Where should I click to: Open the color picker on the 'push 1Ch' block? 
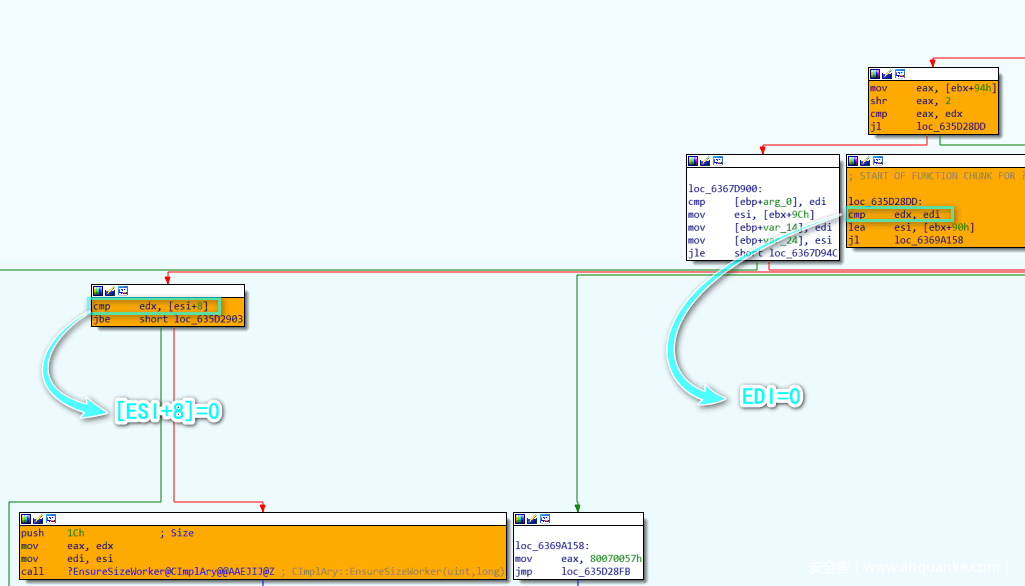[x=26, y=519]
